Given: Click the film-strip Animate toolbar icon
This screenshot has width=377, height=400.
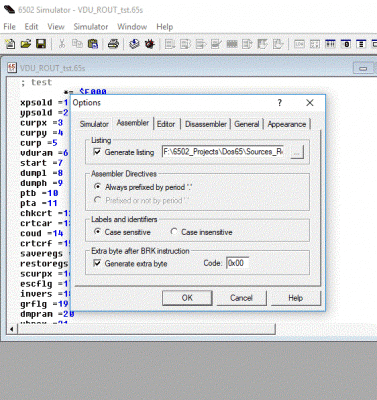Looking at the screenshot, I should [232, 44].
